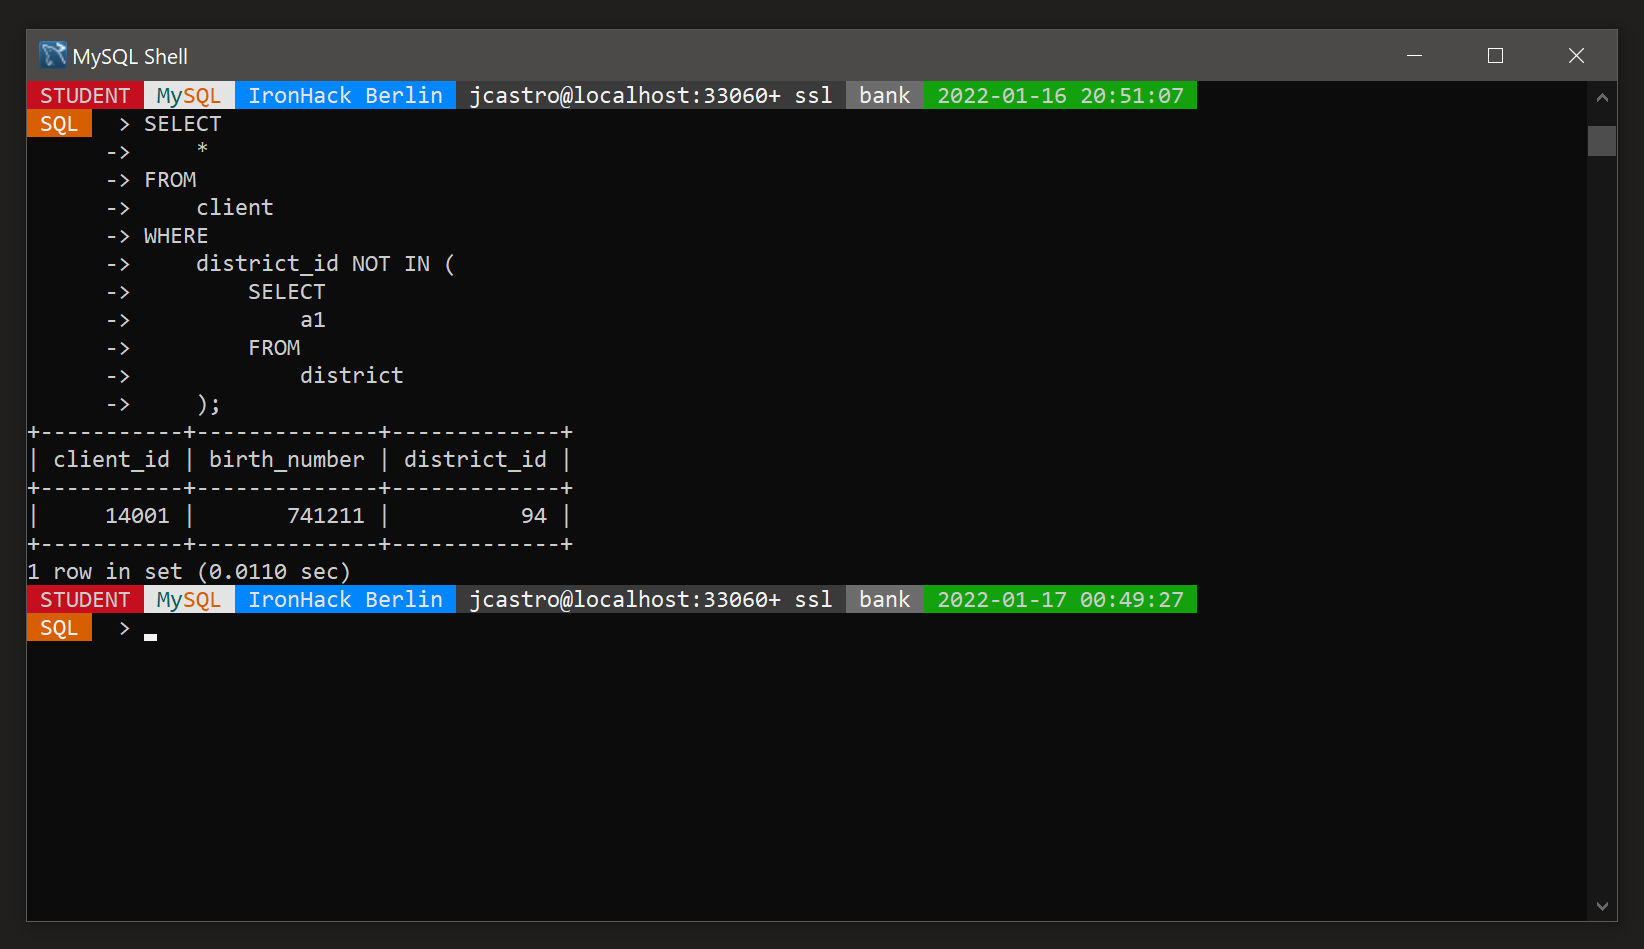Click the scrollbar down arrow
Screen dimensions: 1644x949
(1602, 906)
